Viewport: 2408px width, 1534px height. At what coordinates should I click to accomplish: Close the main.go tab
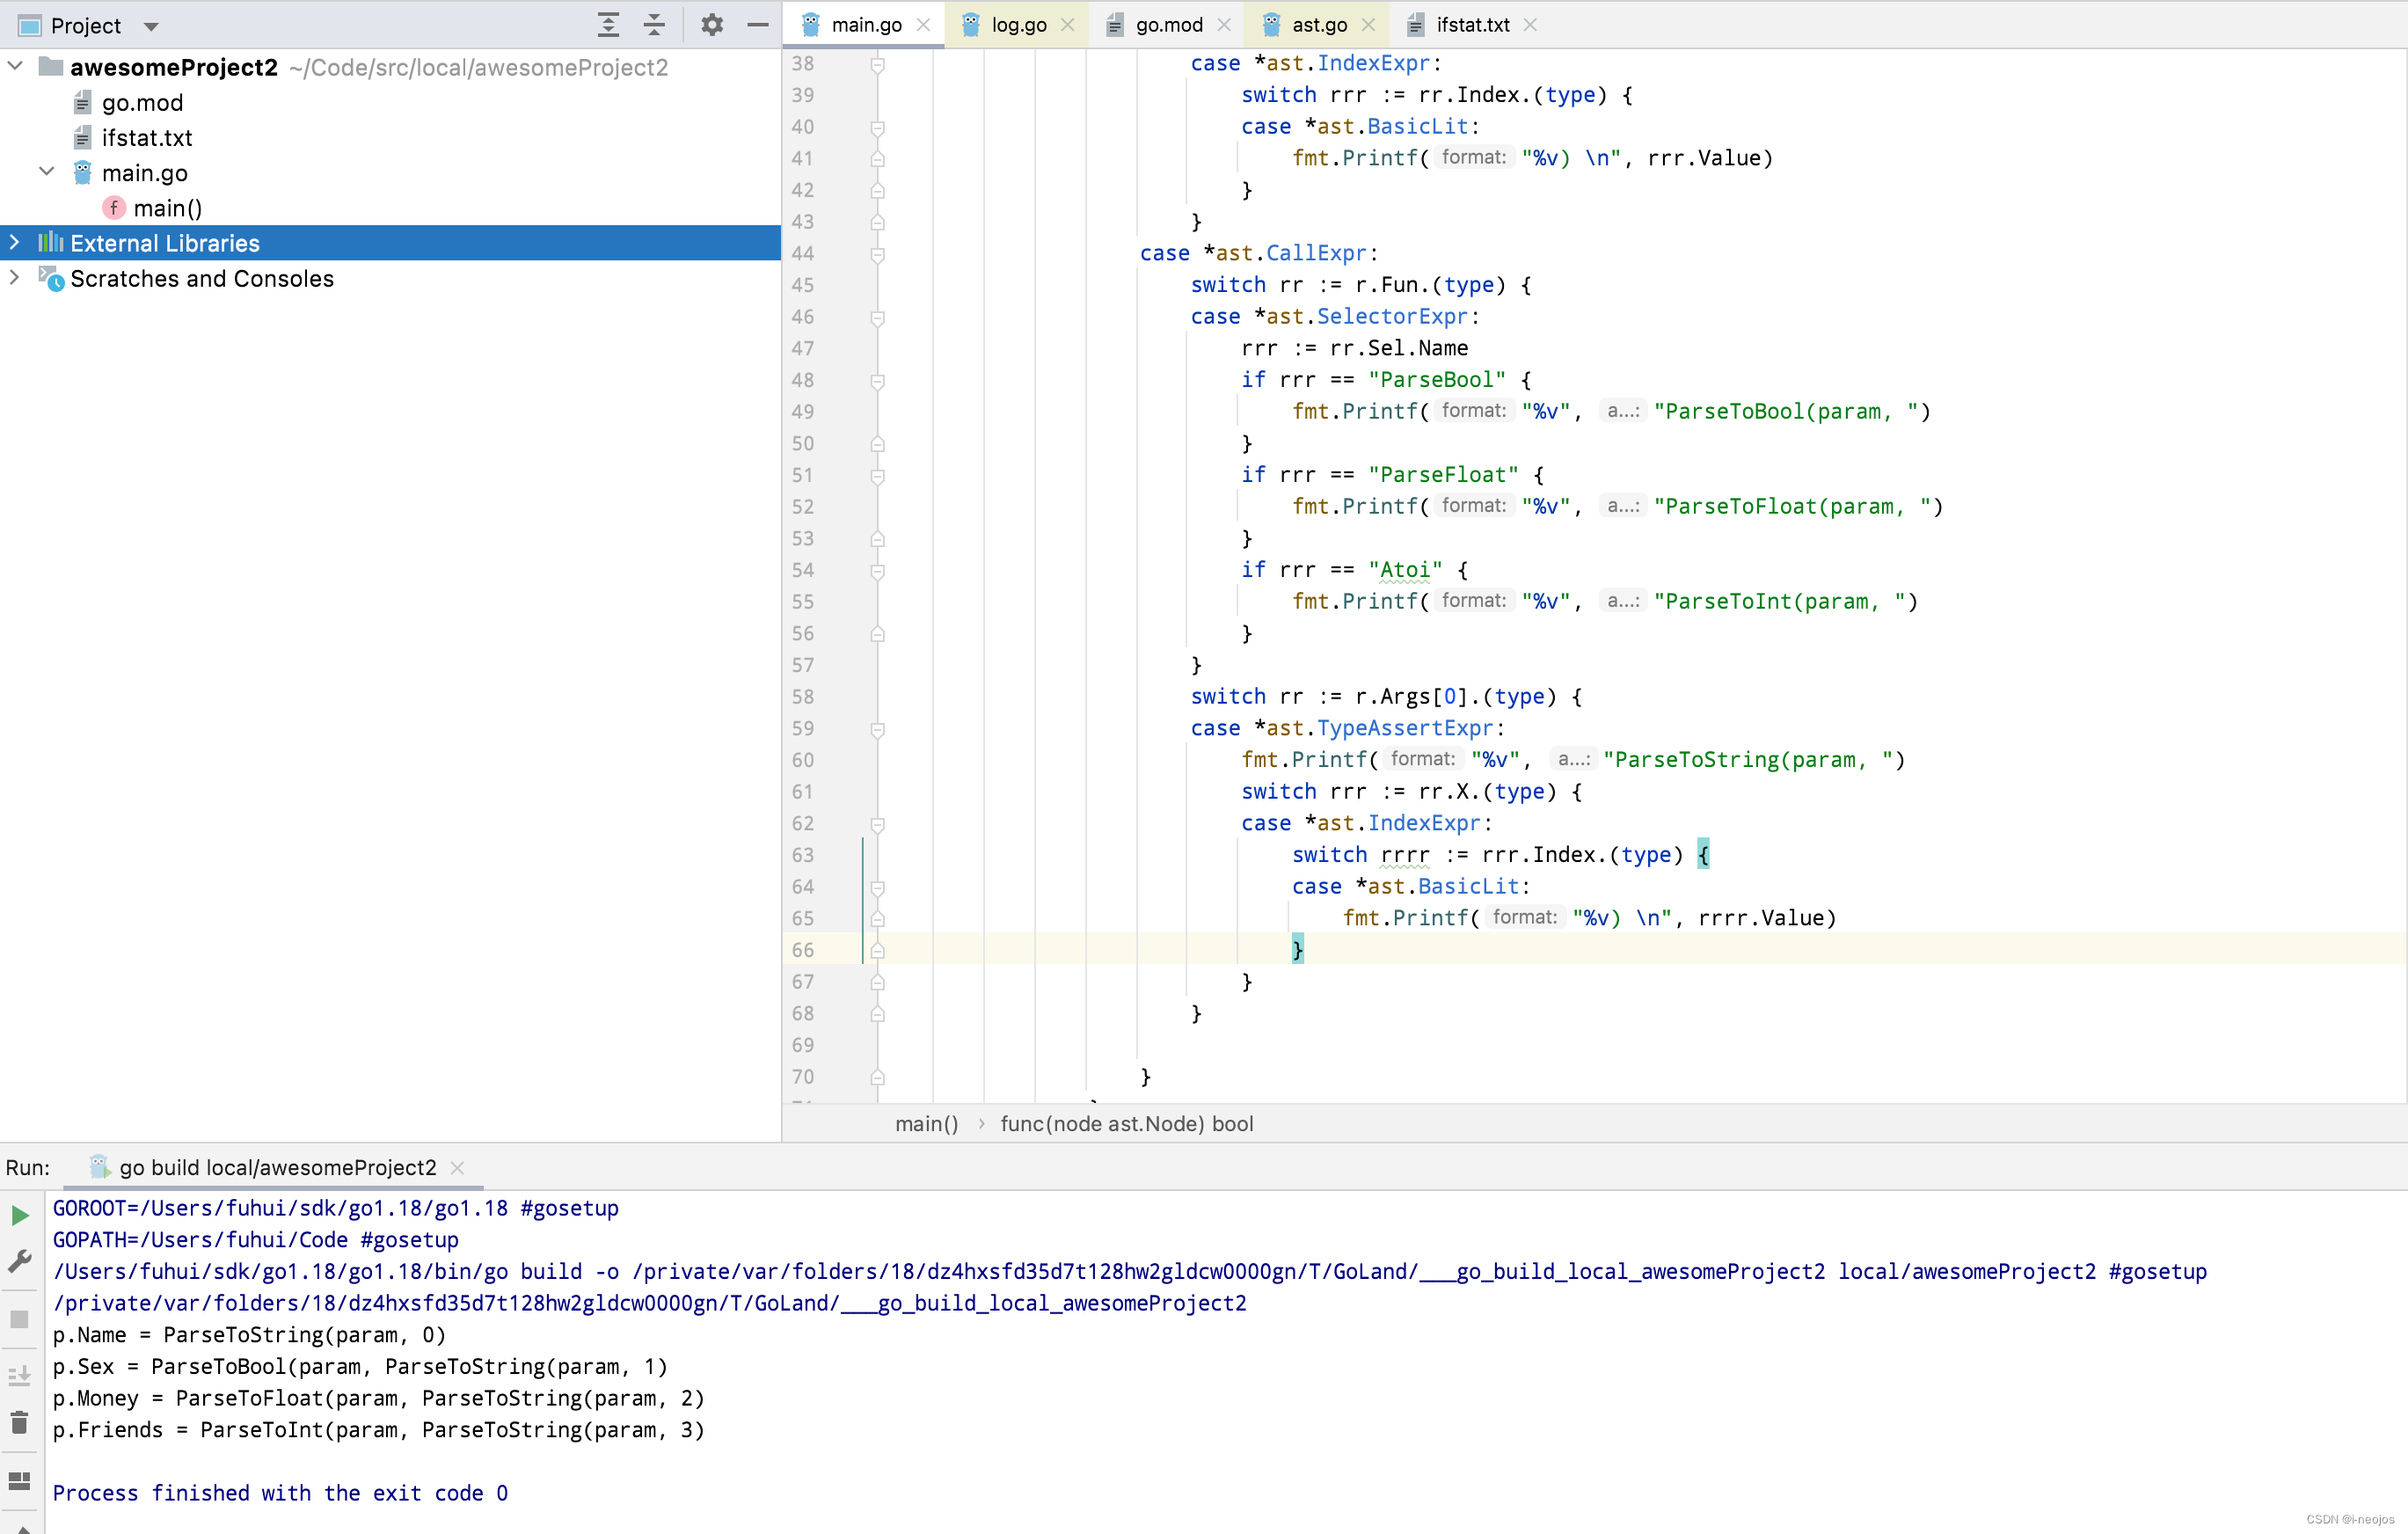pyautogui.click(x=924, y=25)
